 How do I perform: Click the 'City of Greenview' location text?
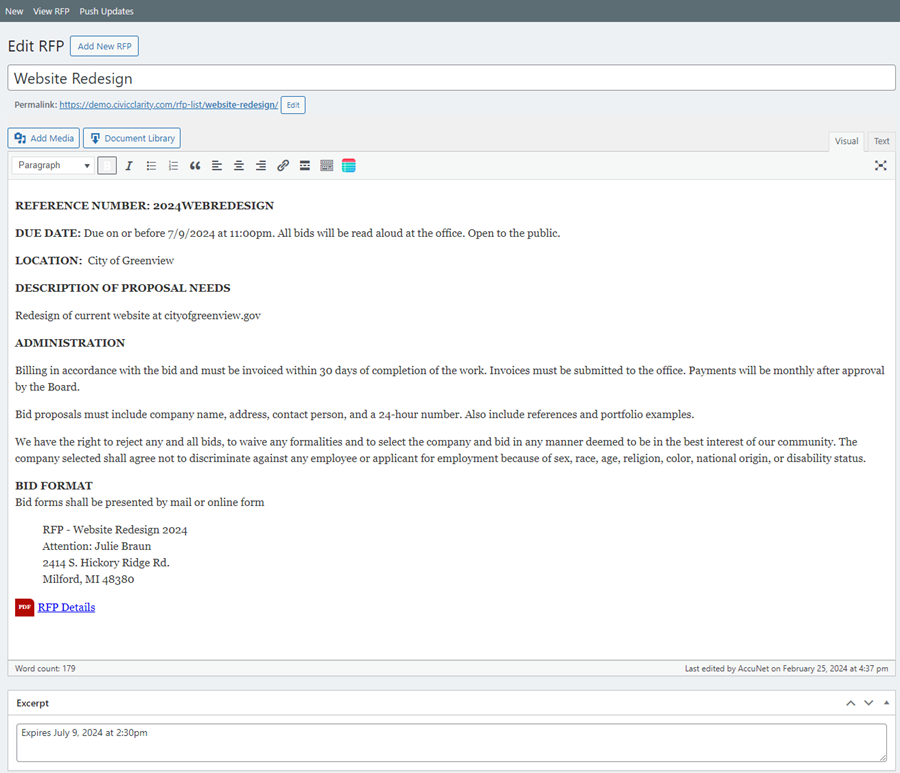click(131, 261)
